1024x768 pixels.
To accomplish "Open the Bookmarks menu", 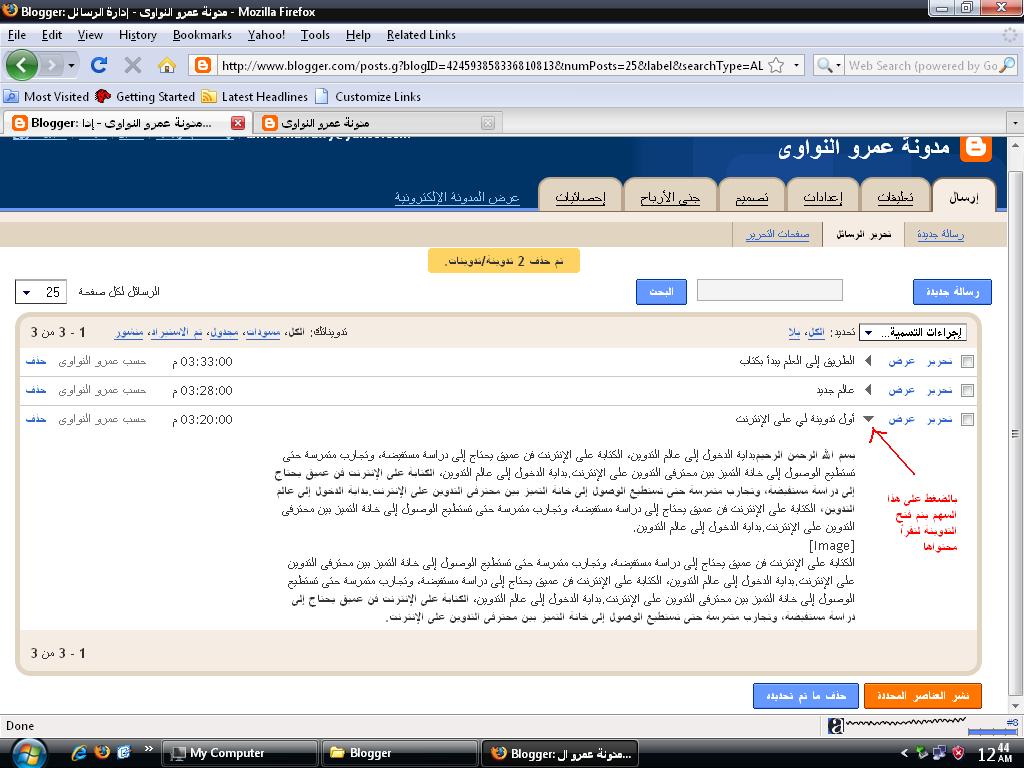I will point(202,35).
